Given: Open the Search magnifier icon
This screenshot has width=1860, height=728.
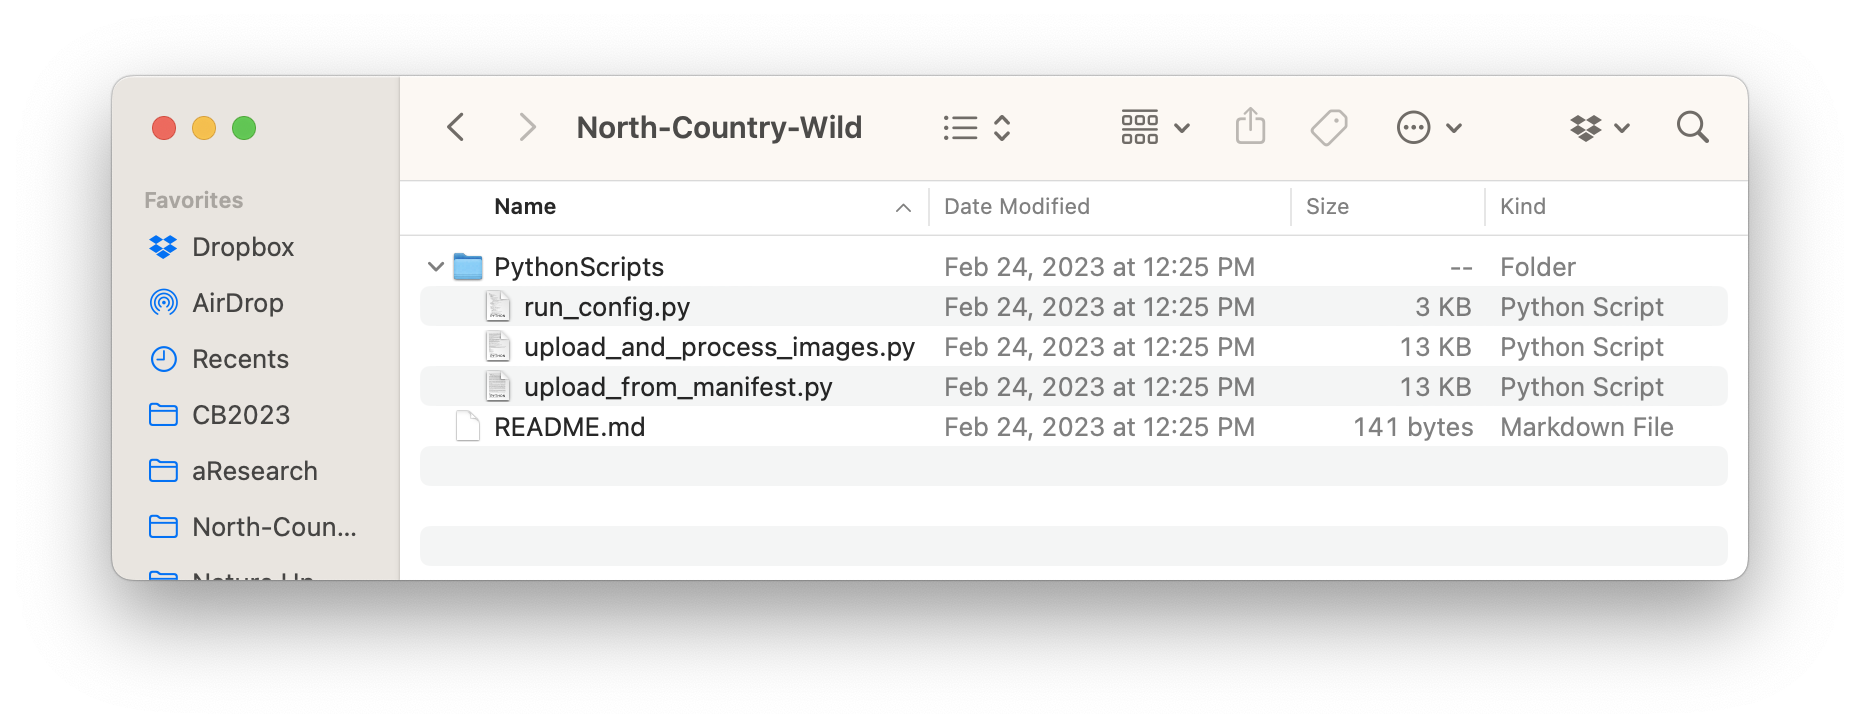Looking at the screenshot, I should tap(1692, 127).
